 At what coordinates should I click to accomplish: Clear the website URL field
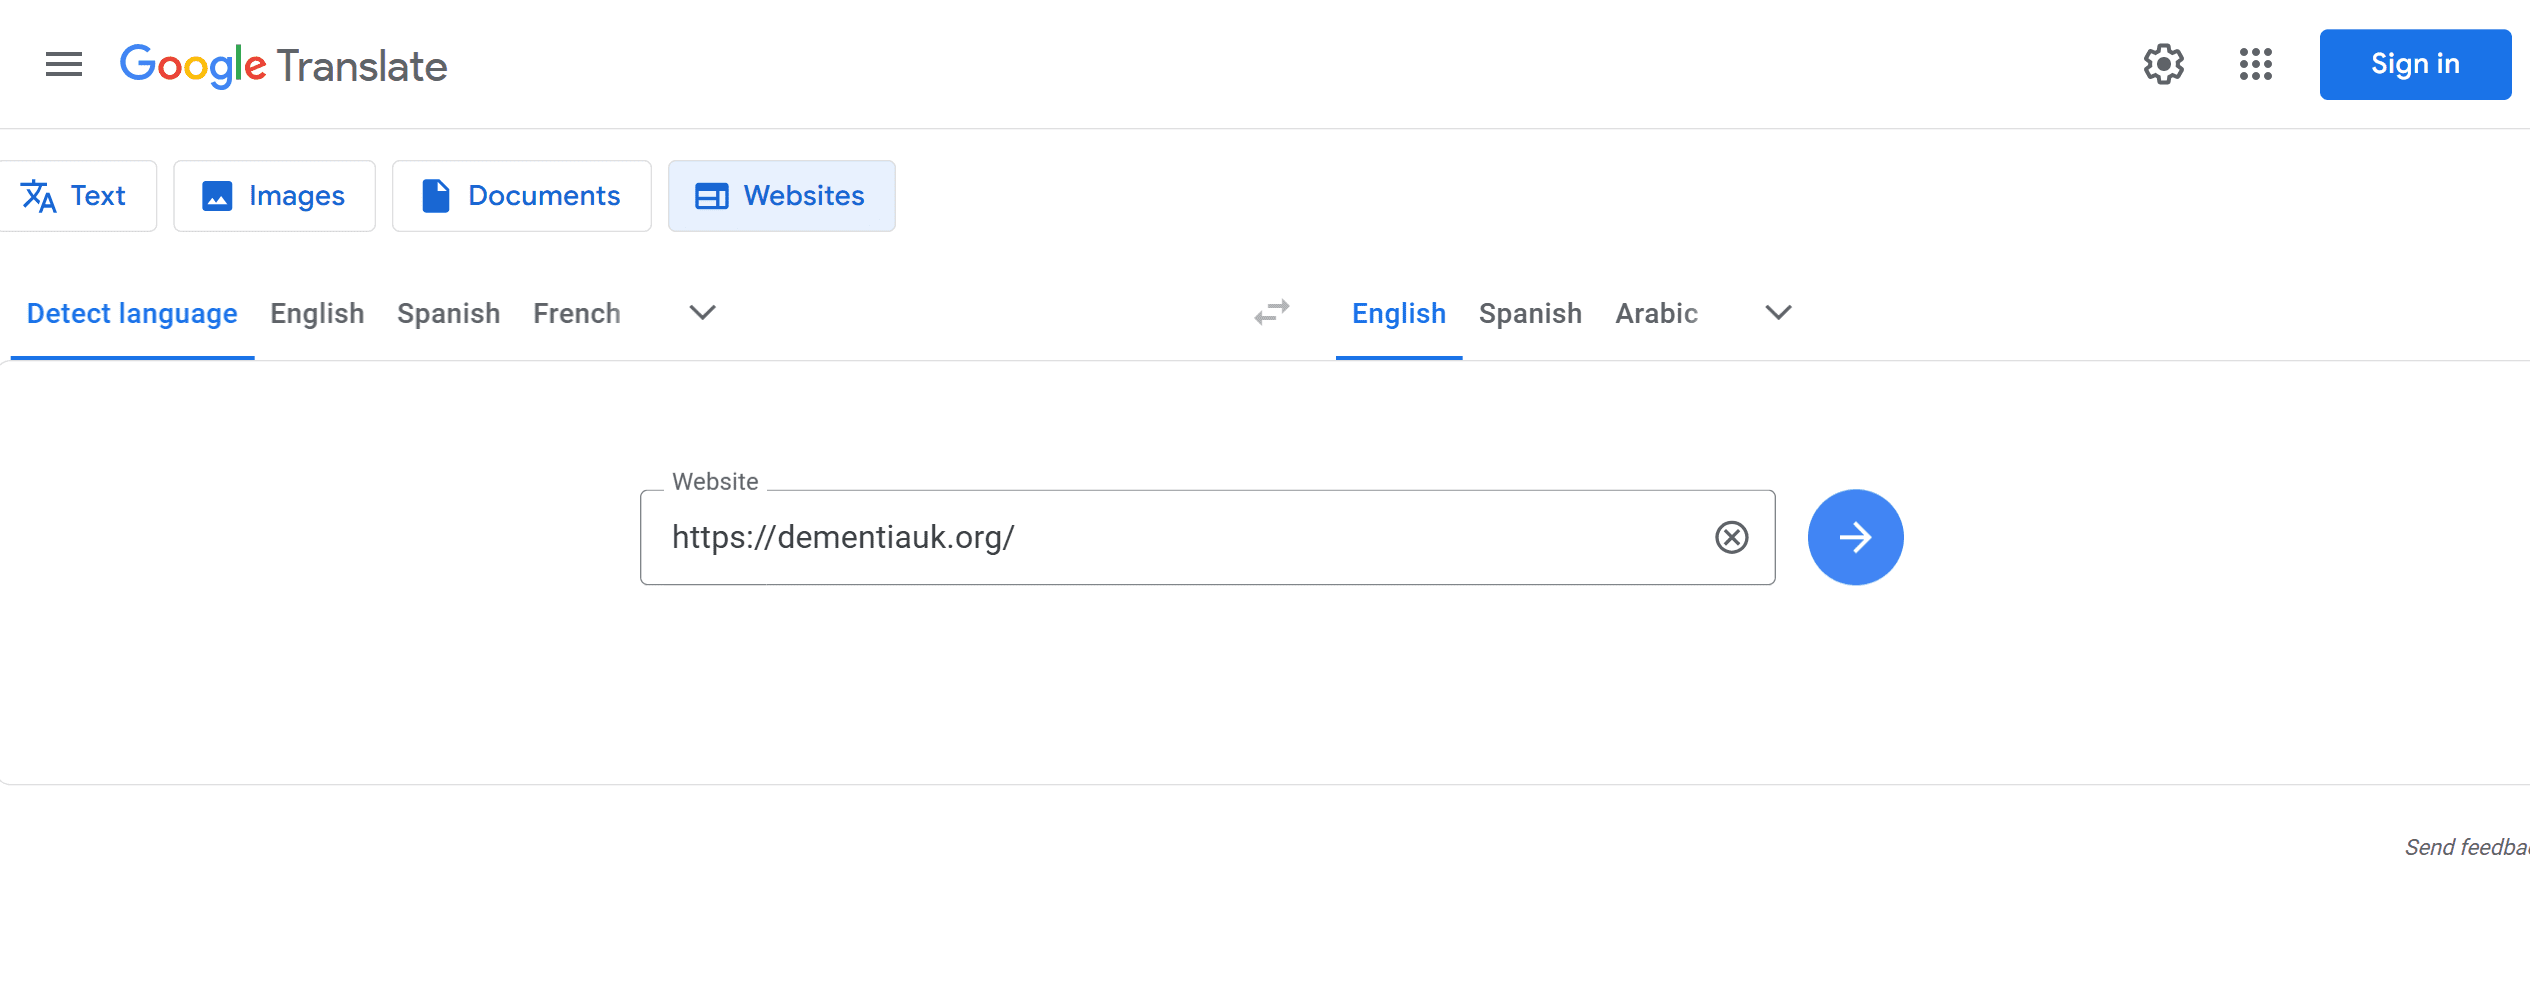pyautogui.click(x=1731, y=538)
